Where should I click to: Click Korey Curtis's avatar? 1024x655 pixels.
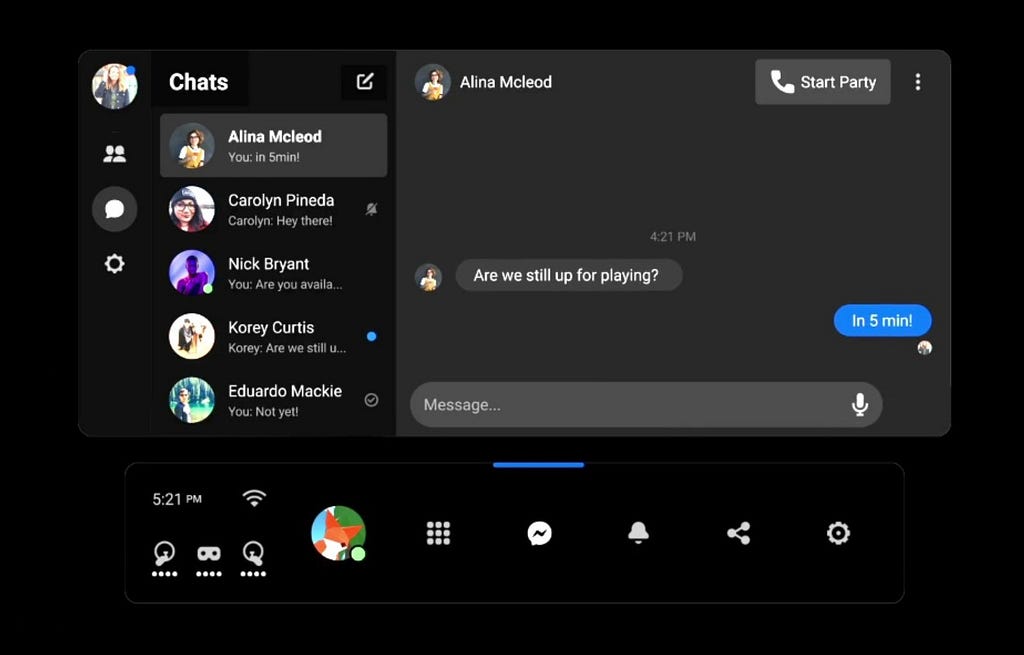coord(192,336)
